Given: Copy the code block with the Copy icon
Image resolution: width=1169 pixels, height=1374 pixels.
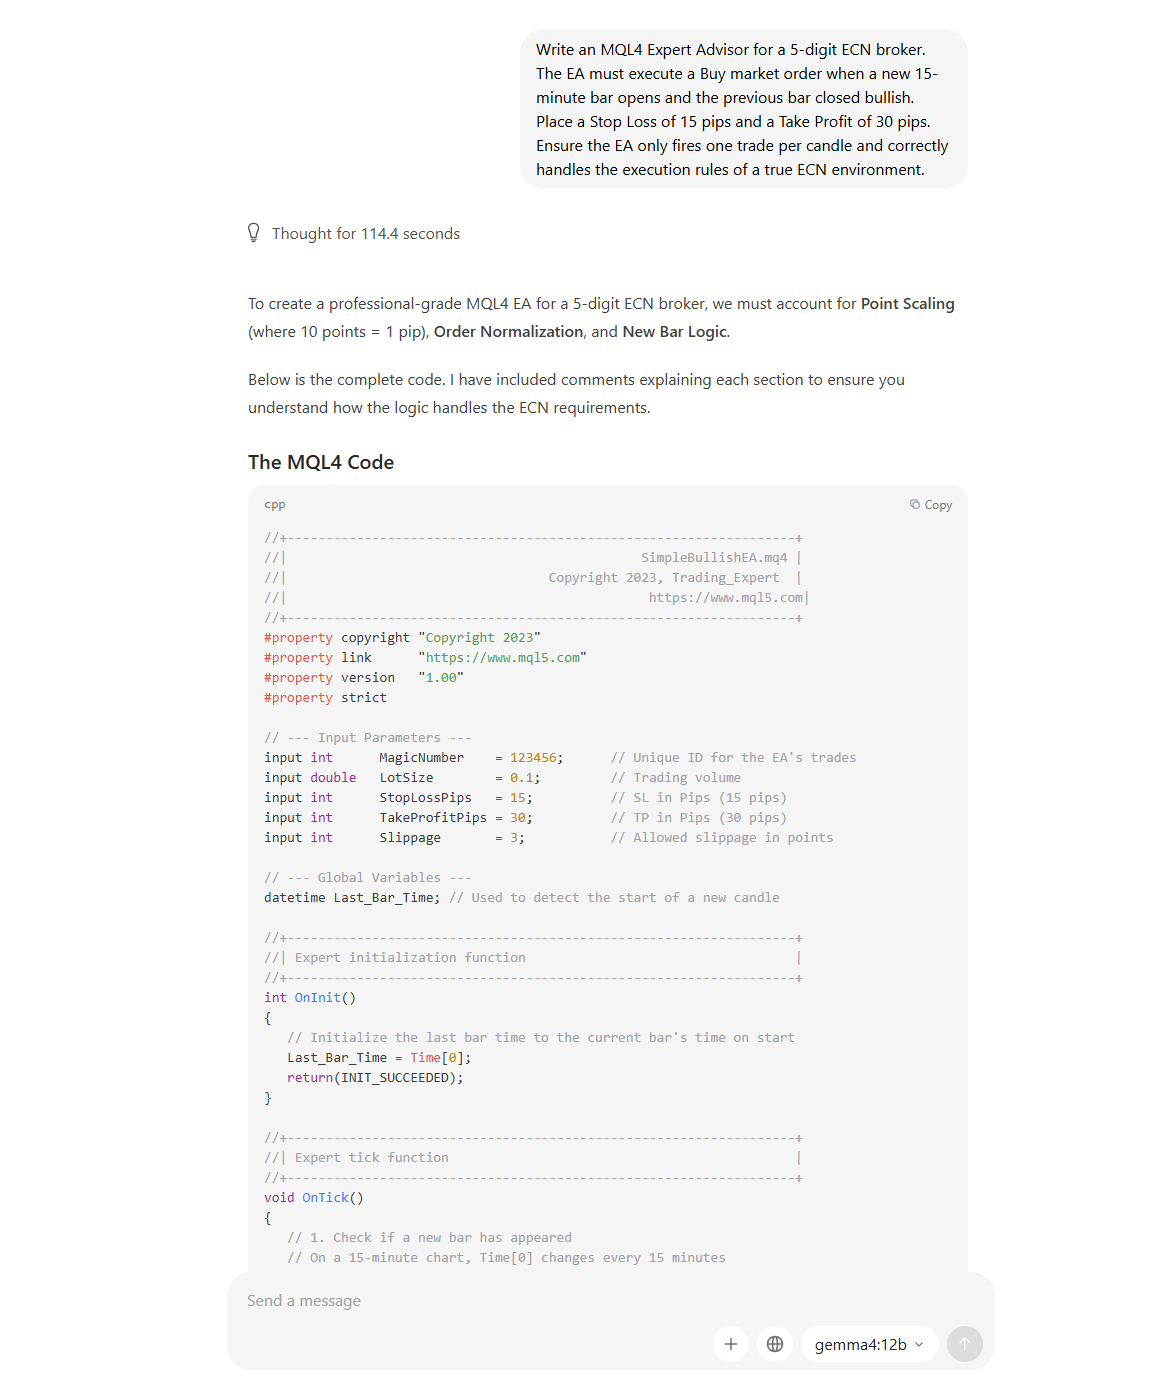Looking at the screenshot, I should 931,505.
